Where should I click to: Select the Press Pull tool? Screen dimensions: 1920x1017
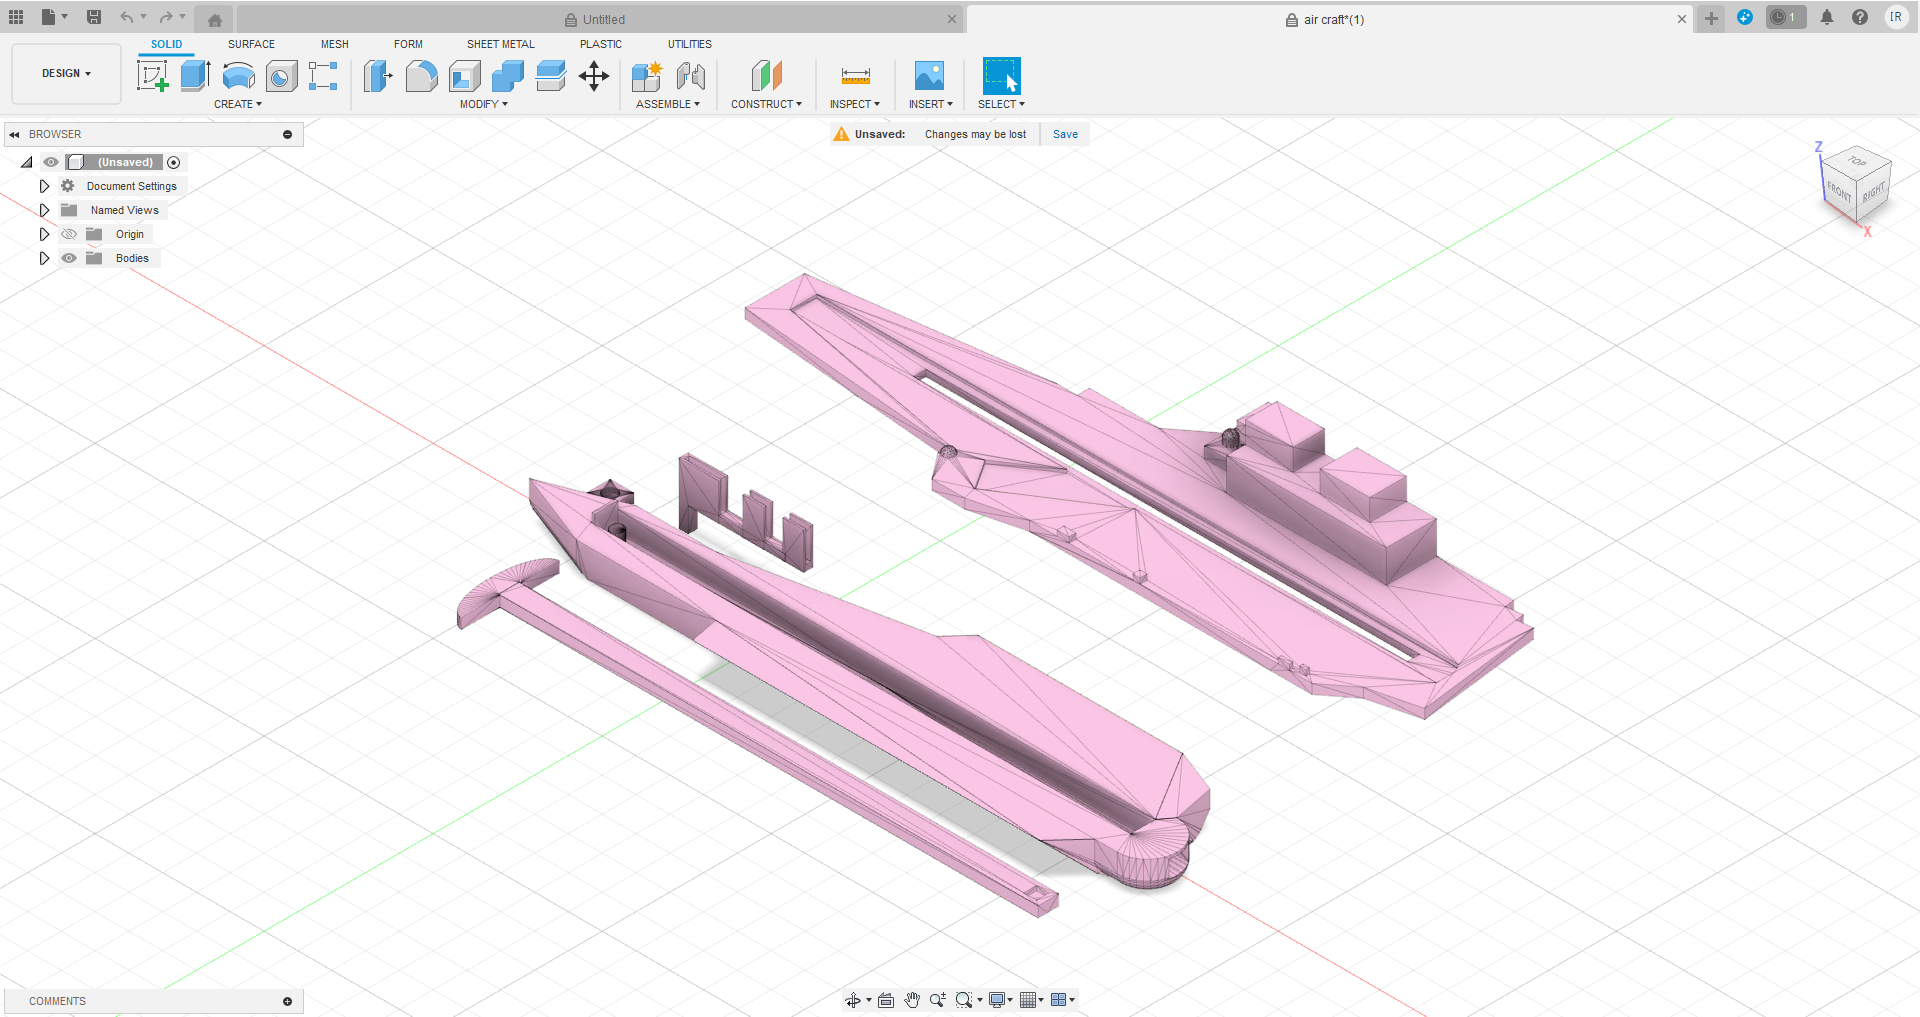click(378, 76)
